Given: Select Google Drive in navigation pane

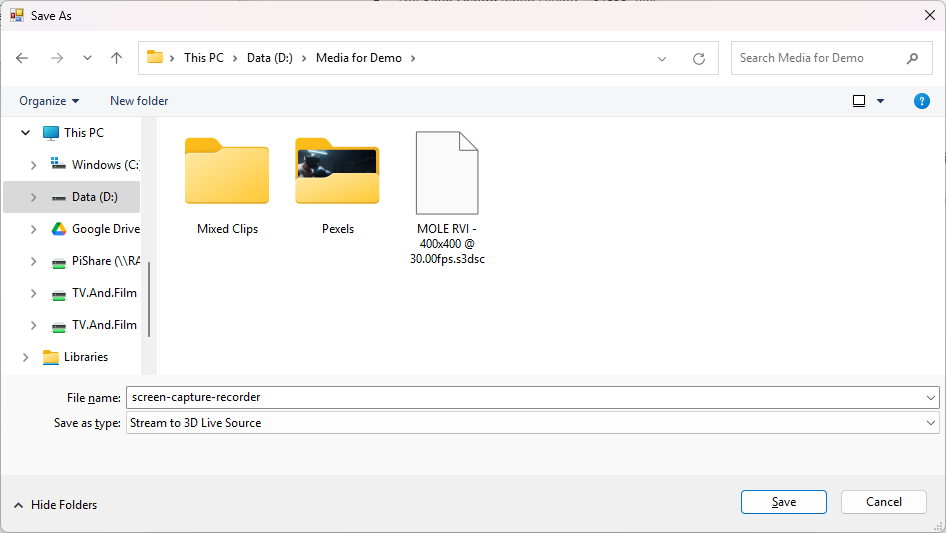Looking at the screenshot, I should (x=96, y=229).
